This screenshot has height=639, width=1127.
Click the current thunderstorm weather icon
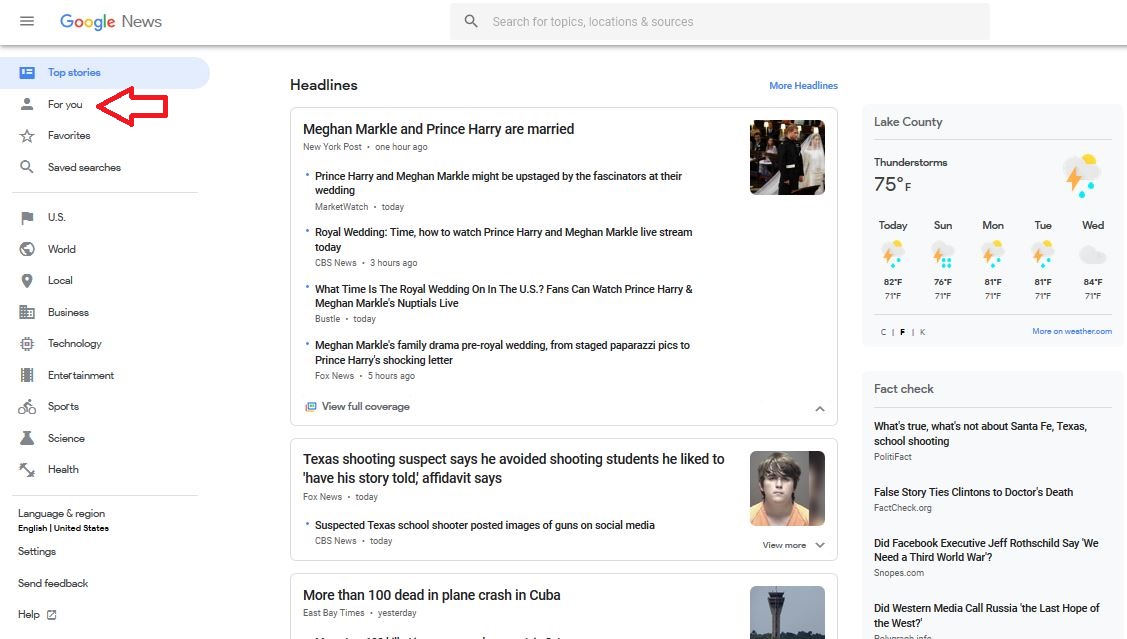pyautogui.click(x=1081, y=175)
